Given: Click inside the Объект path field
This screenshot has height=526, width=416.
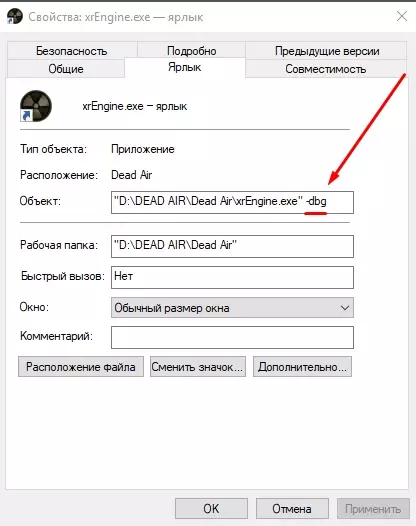Looking at the screenshot, I should click(232, 202).
